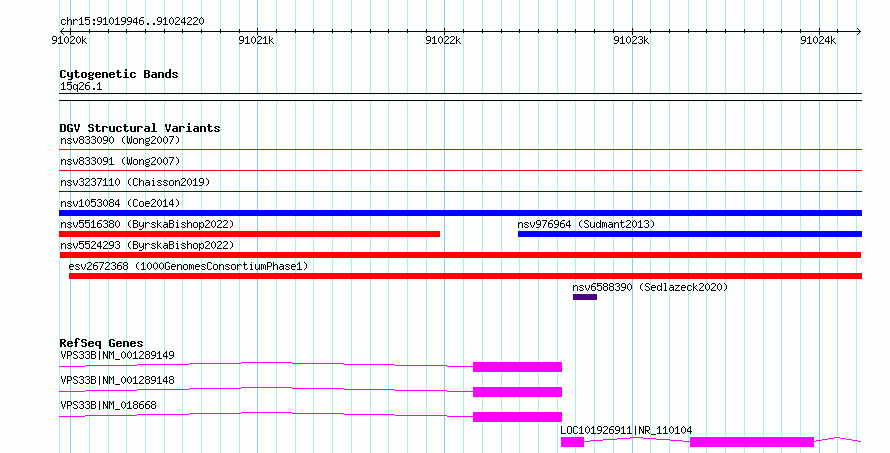Viewport: 890px width, 453px height.
Task: Click the VPS33B NM_018668 magenta exon block
Action: click(518, 417)
